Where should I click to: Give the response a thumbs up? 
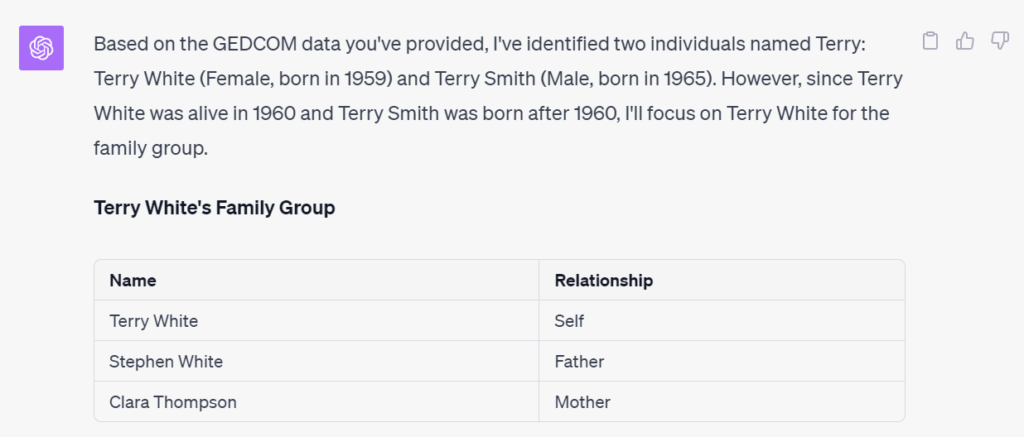click(965, 41)
